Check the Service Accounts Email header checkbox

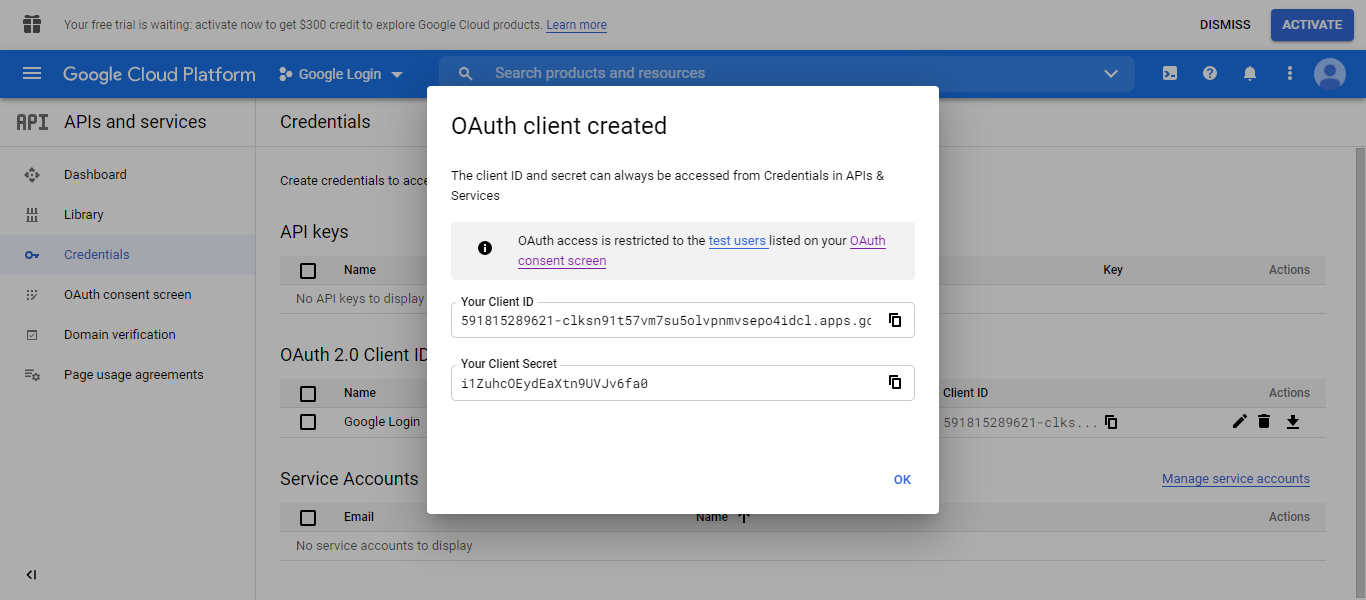tap(307, 516)
